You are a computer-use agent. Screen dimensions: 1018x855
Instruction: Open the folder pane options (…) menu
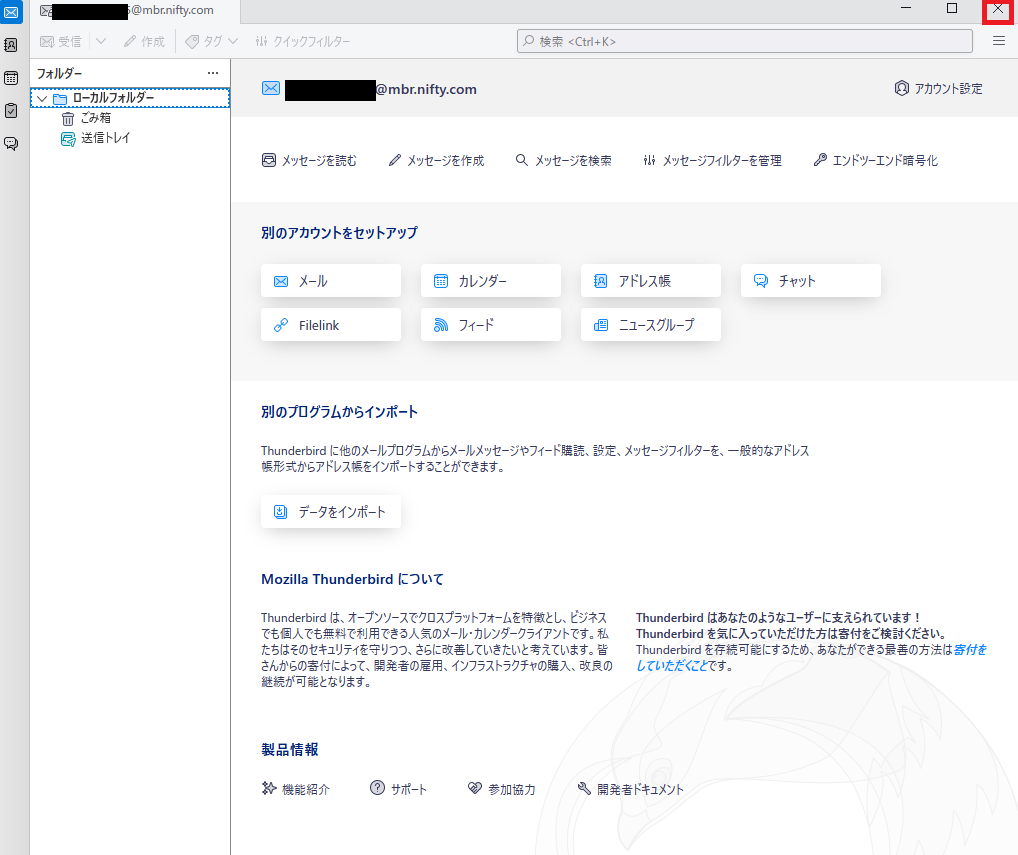coord(212,73)
